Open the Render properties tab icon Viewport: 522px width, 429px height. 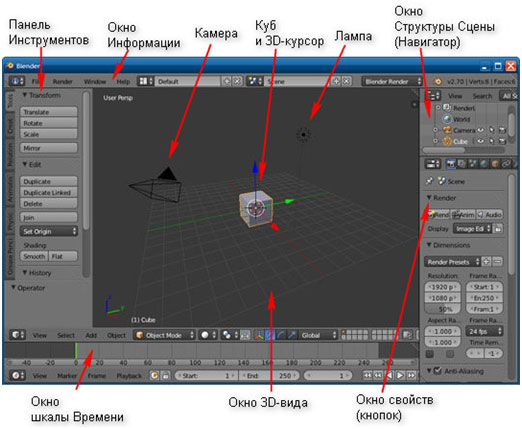(x=451, y=164)
